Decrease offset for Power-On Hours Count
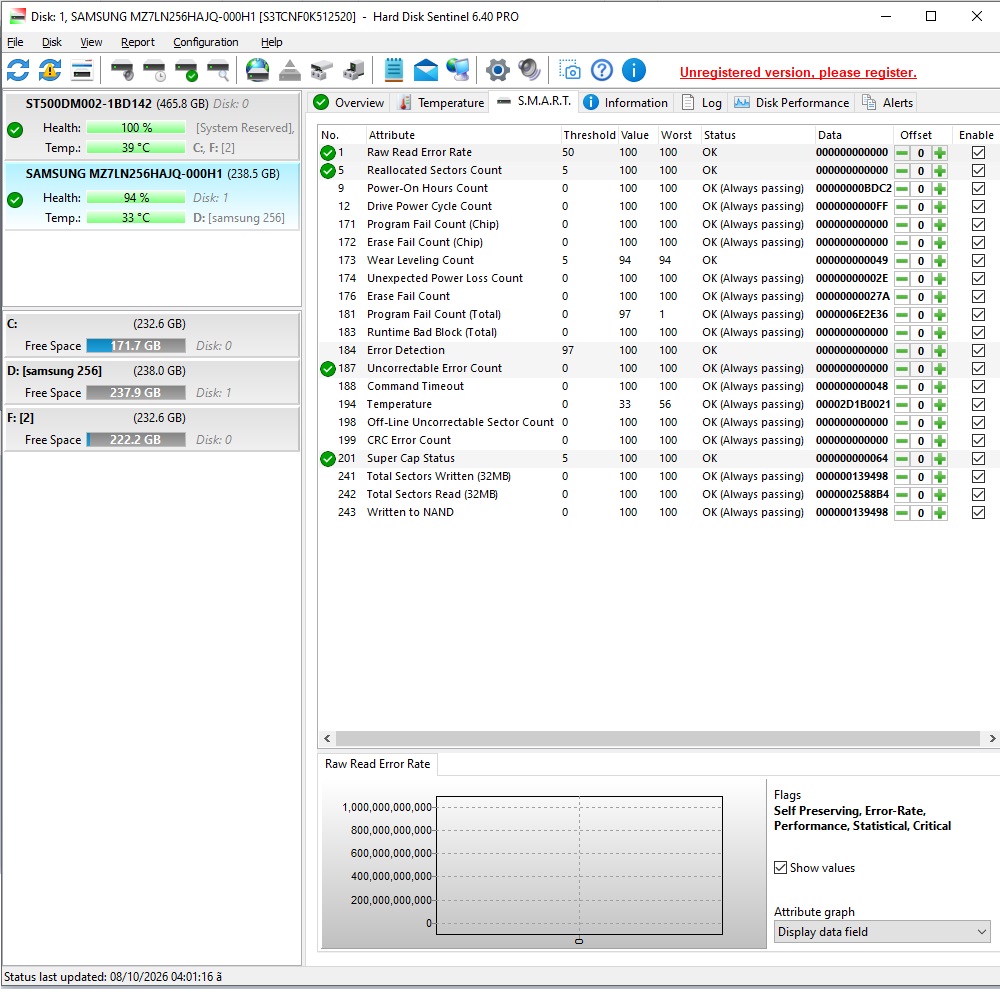Screen dimensions: 1000x1000 tap(902, 189)
